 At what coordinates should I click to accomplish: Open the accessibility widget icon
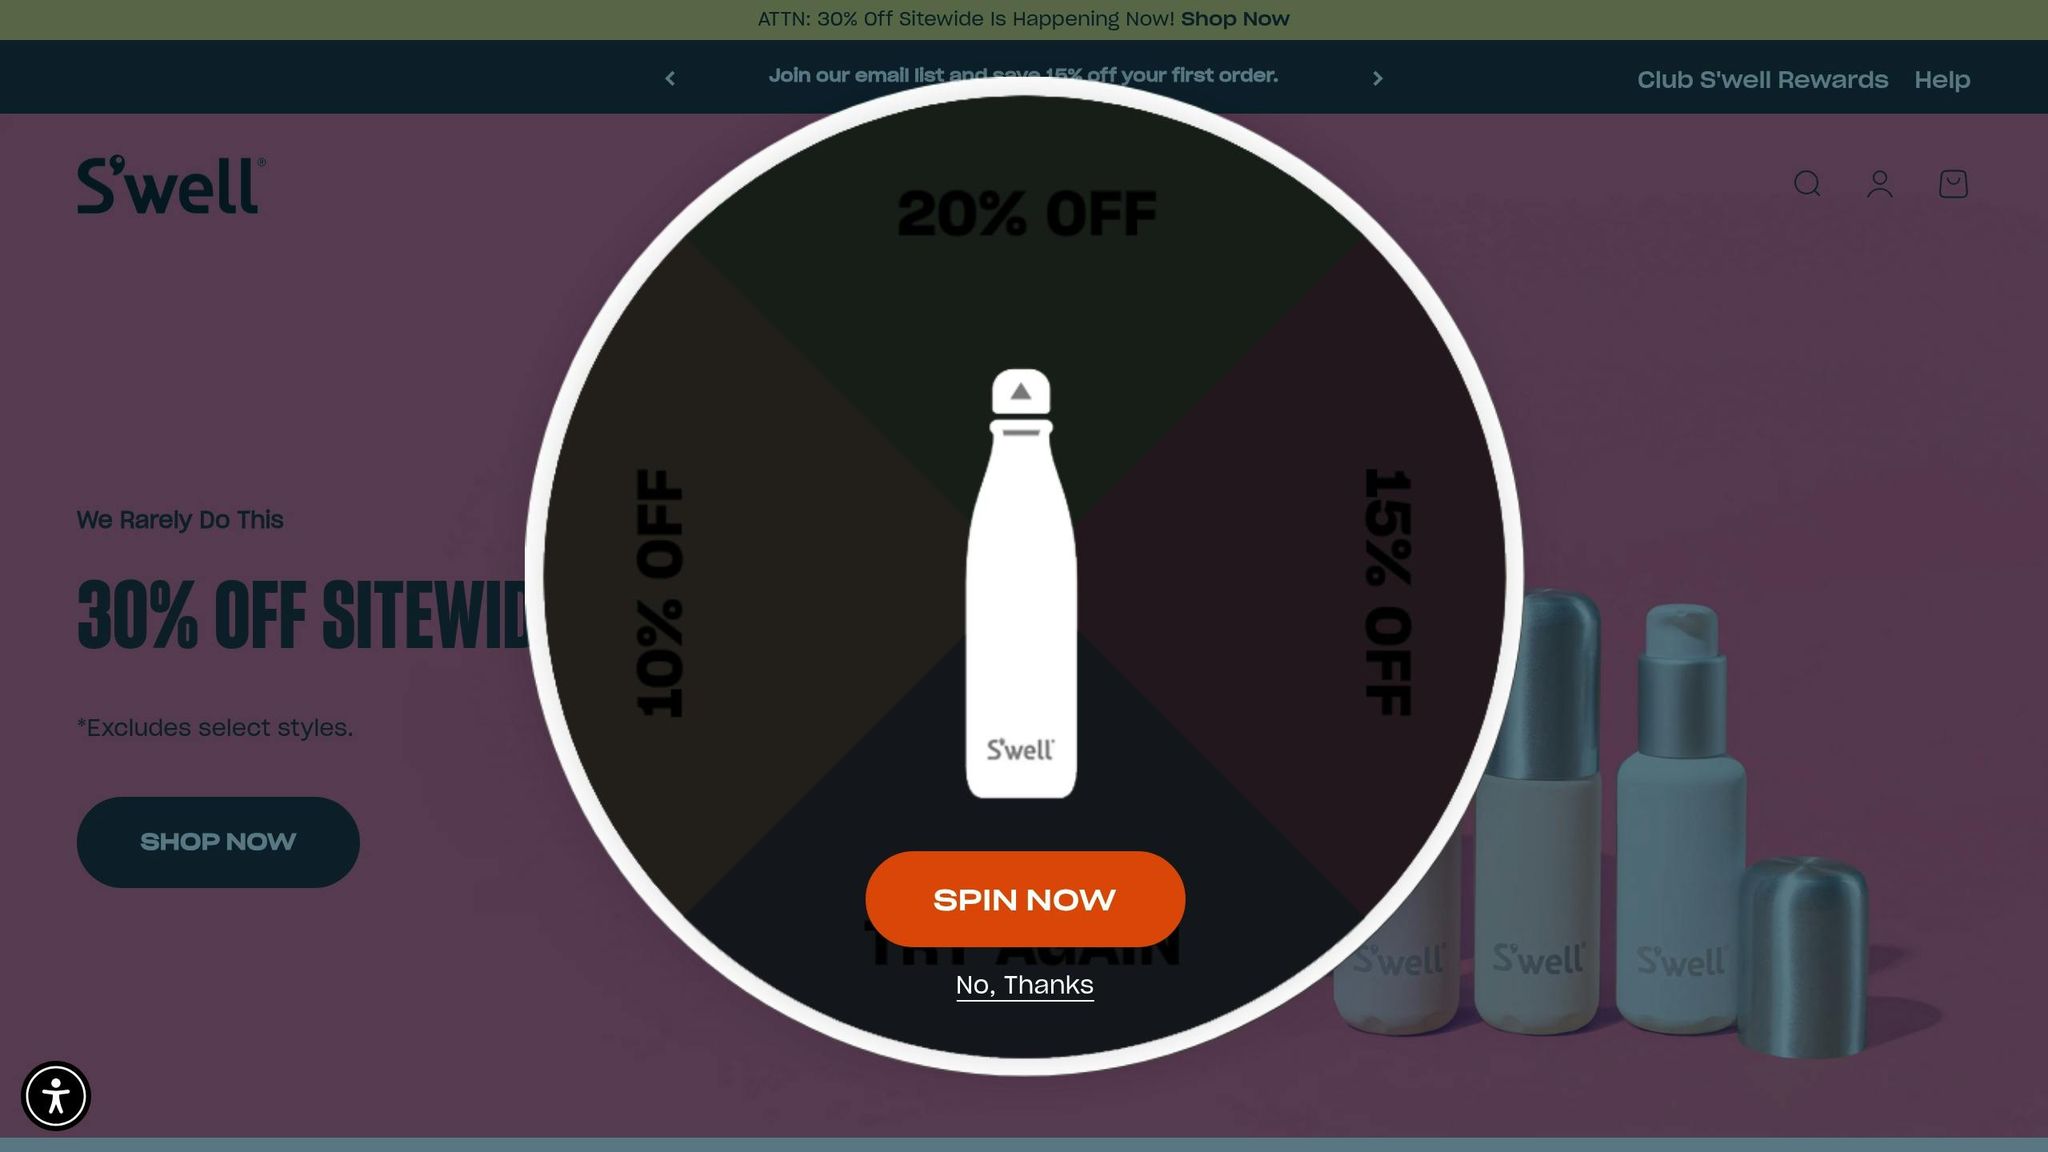(x=56, y=1096)
